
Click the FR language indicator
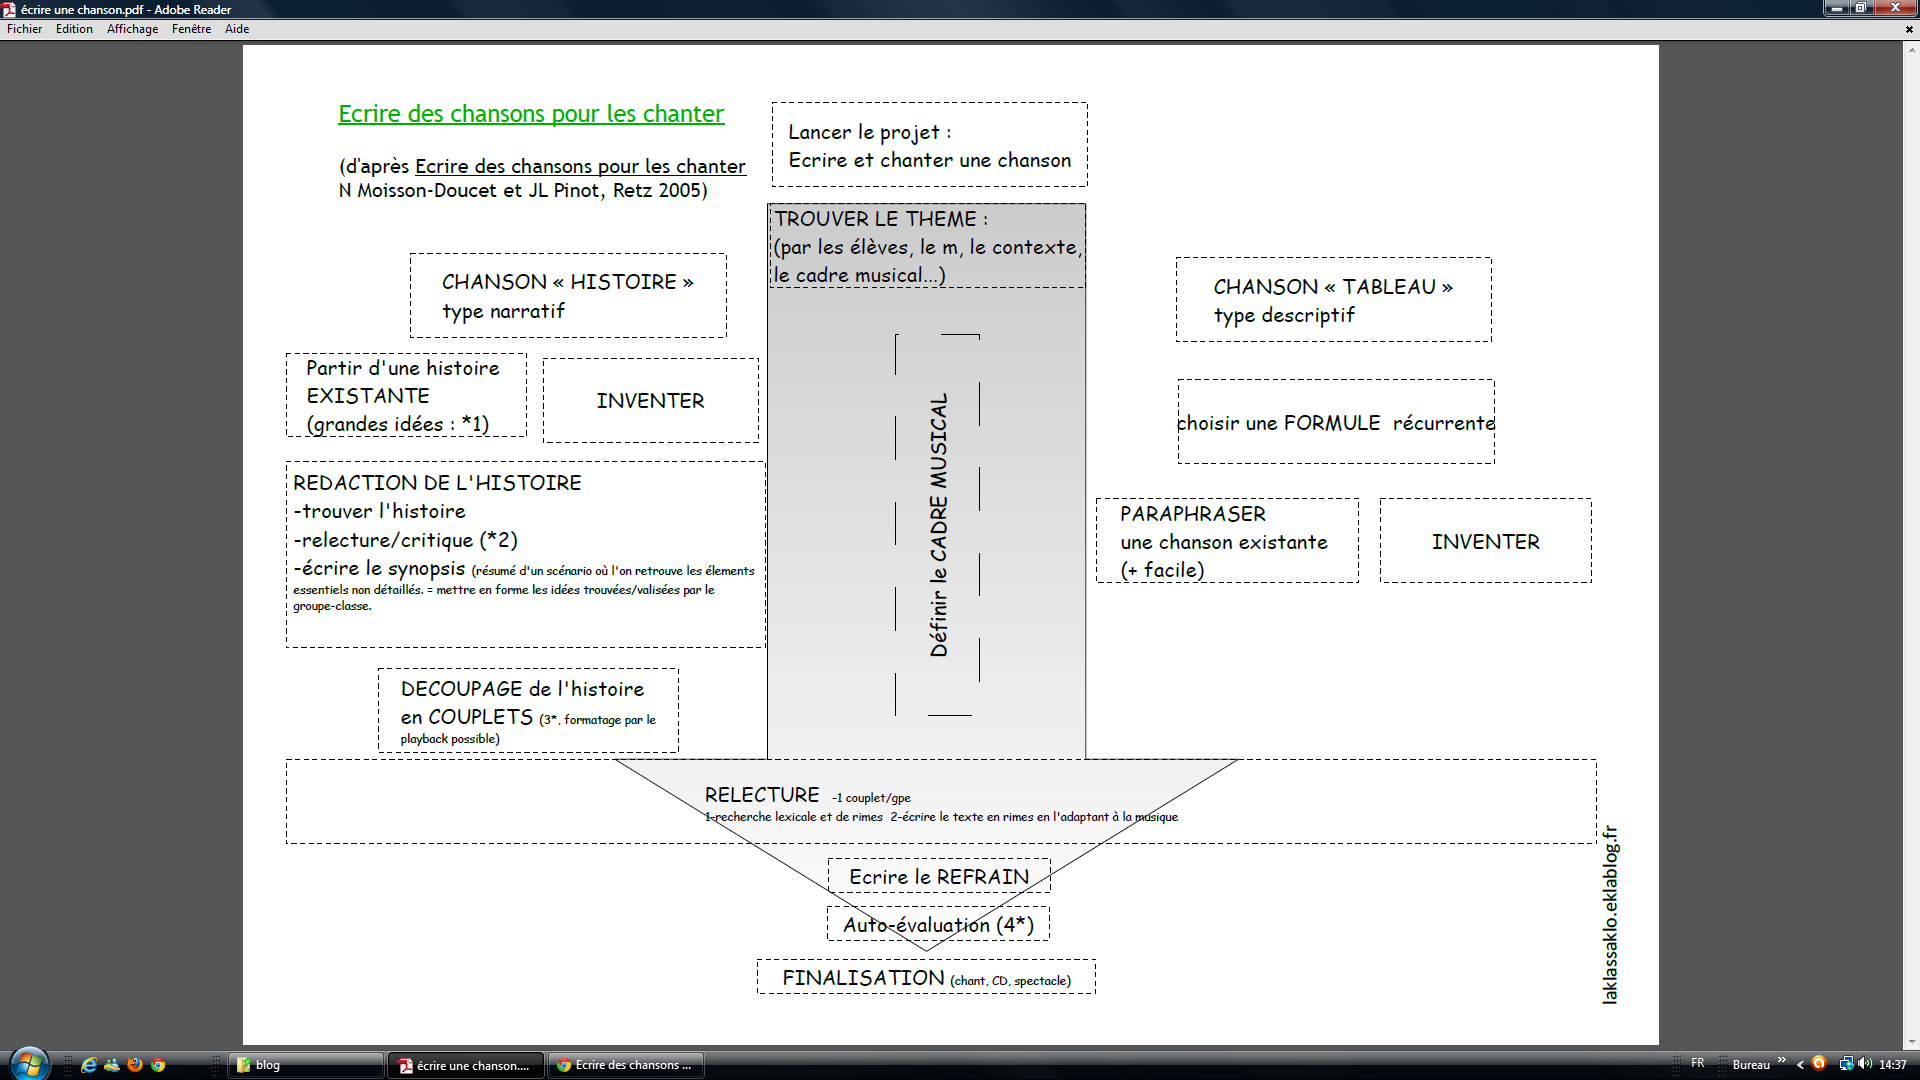coord(1697,1063)
